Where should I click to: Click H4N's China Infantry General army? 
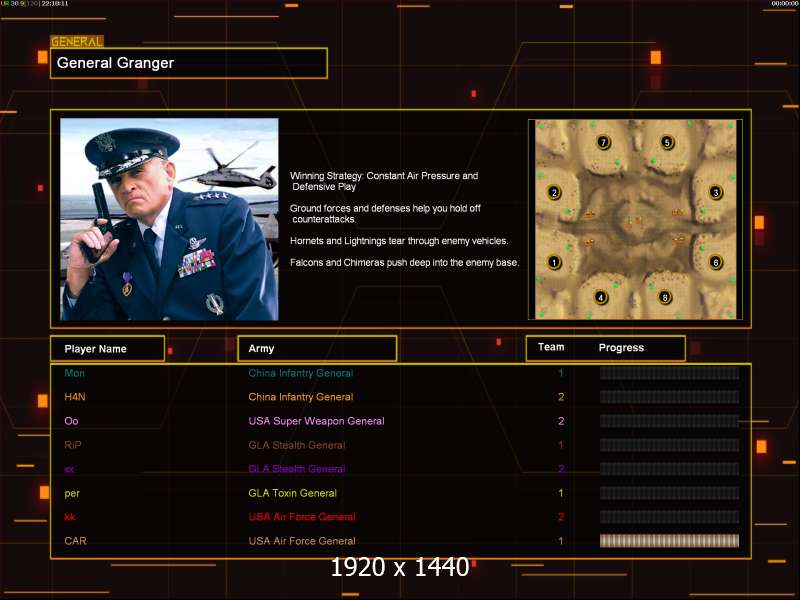(301, 397)
